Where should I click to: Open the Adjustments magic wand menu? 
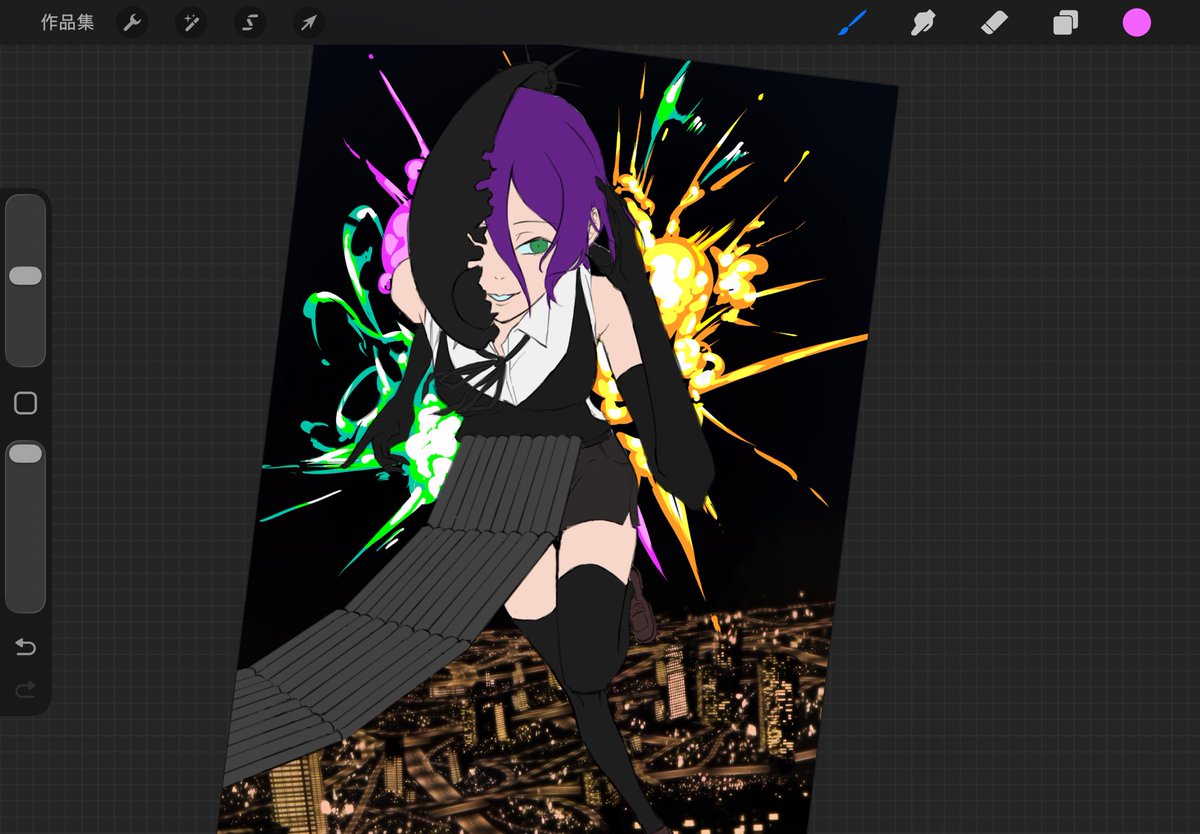(191, 22)
